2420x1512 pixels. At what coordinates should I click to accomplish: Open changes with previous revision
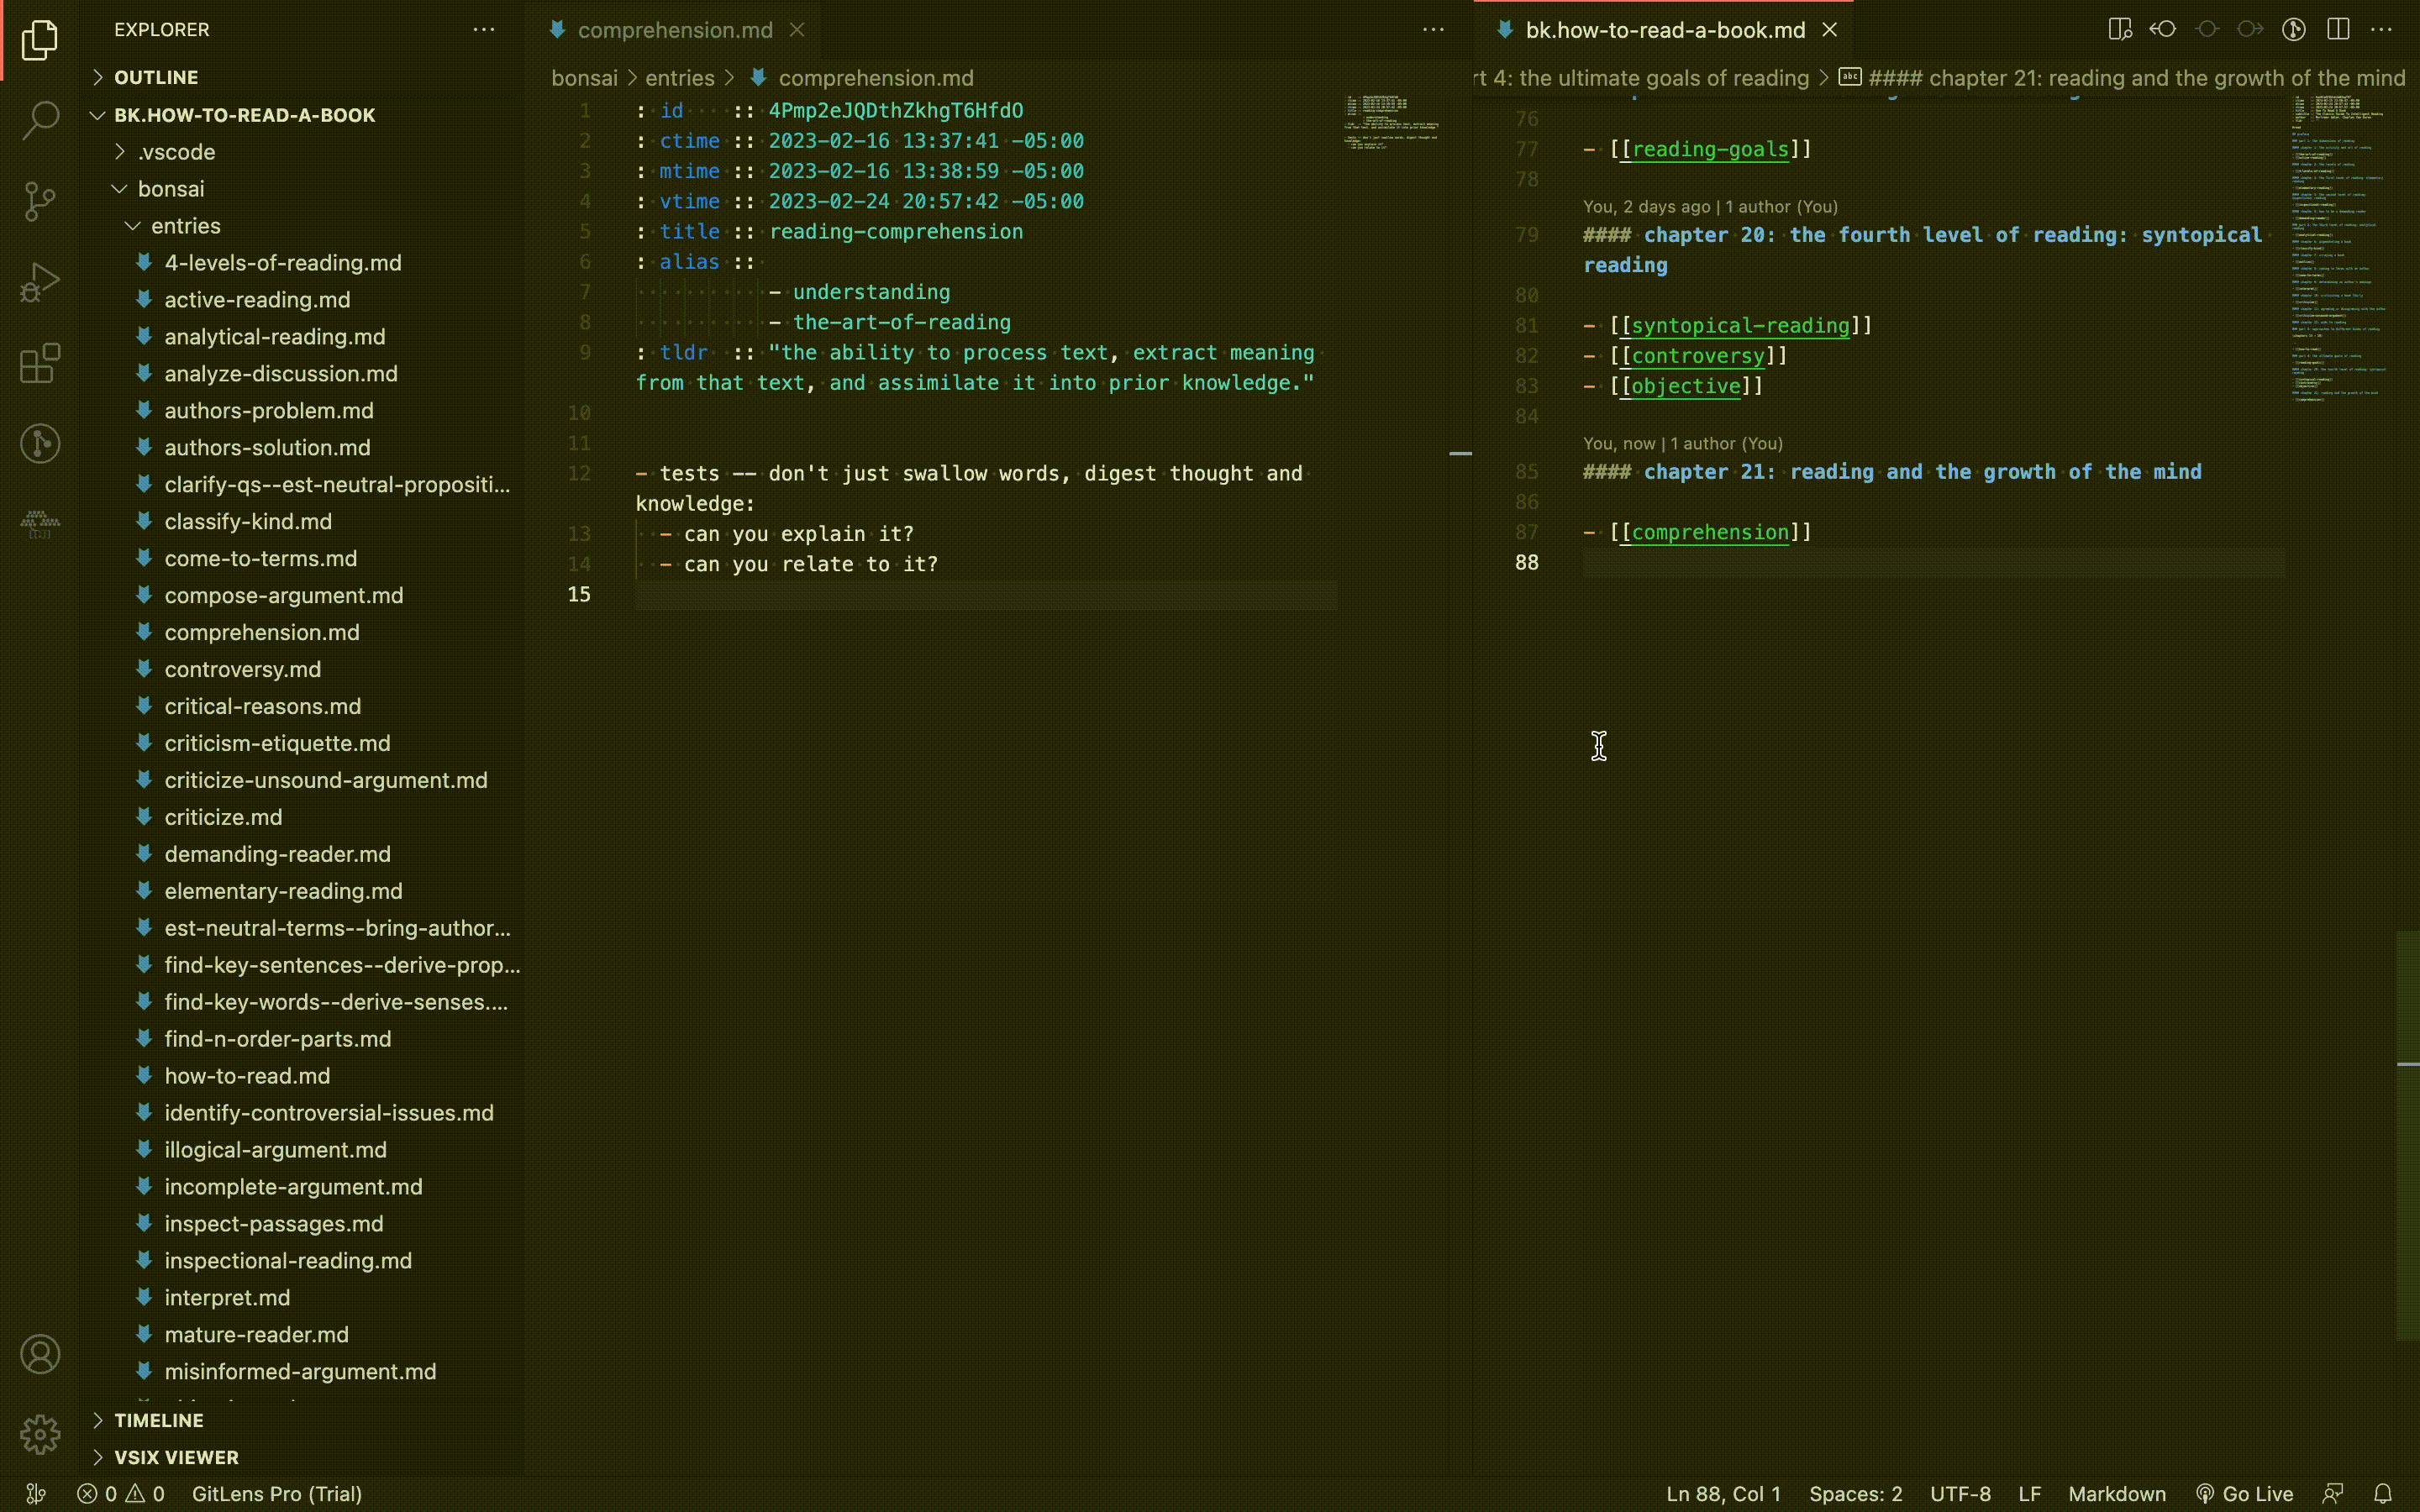[2163, 29]
